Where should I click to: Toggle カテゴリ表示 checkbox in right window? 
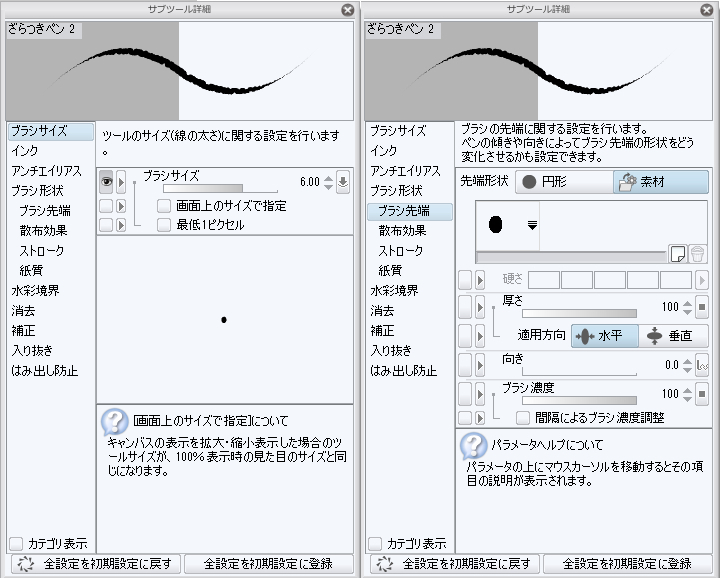point(375,544)
